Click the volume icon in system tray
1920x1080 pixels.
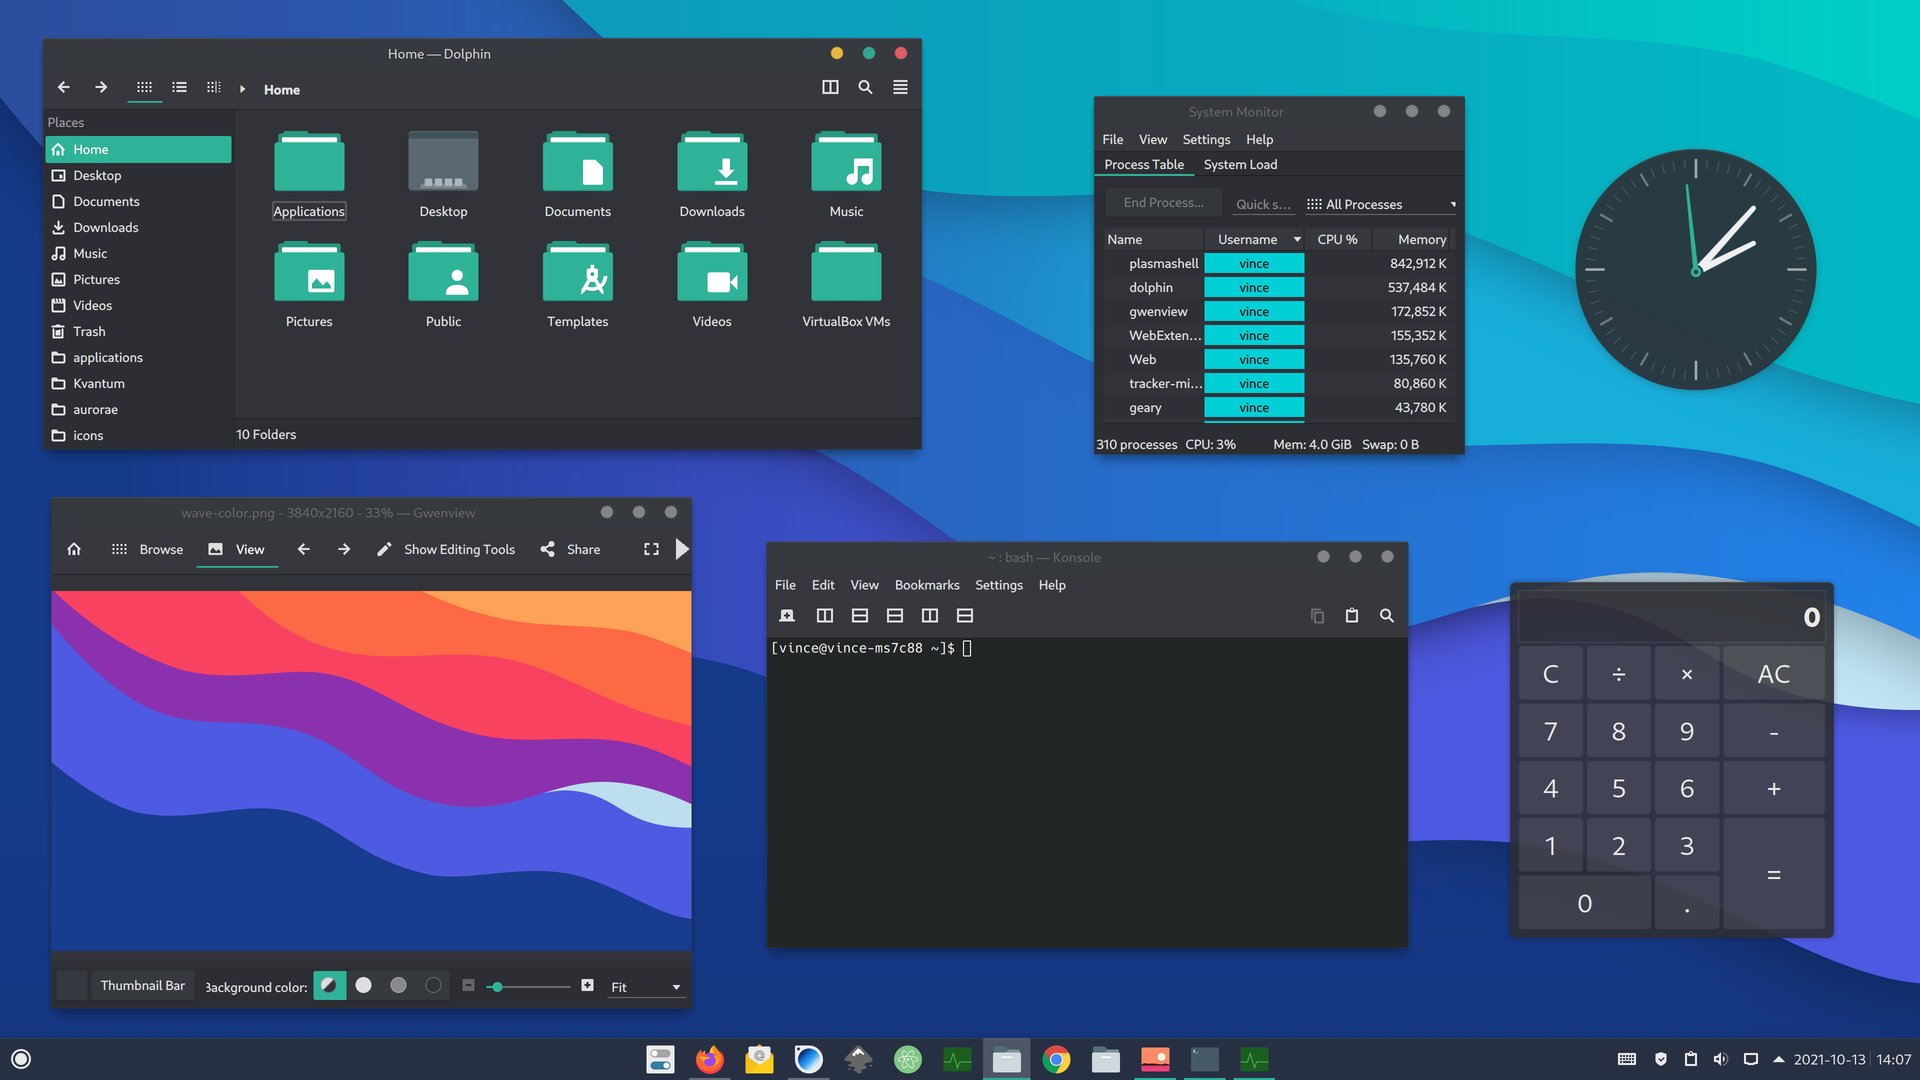[x=1720, y=1059]
